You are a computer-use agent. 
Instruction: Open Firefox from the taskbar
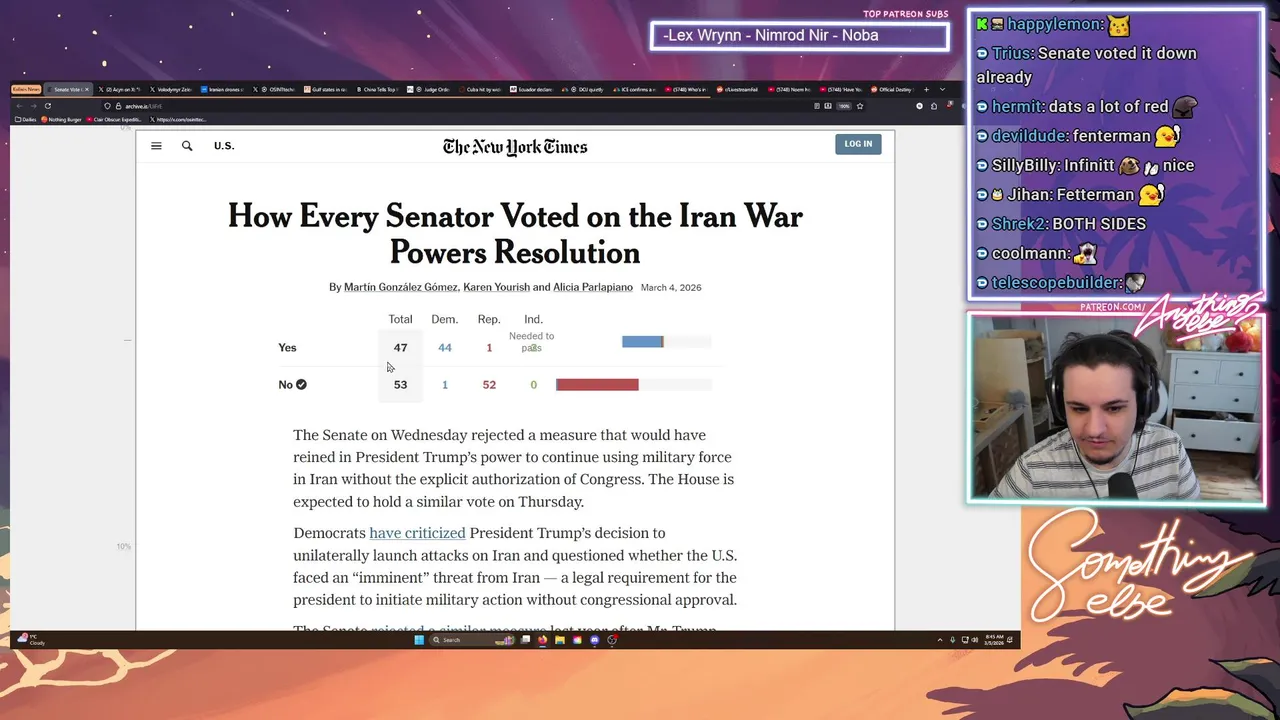coord(542,640)
